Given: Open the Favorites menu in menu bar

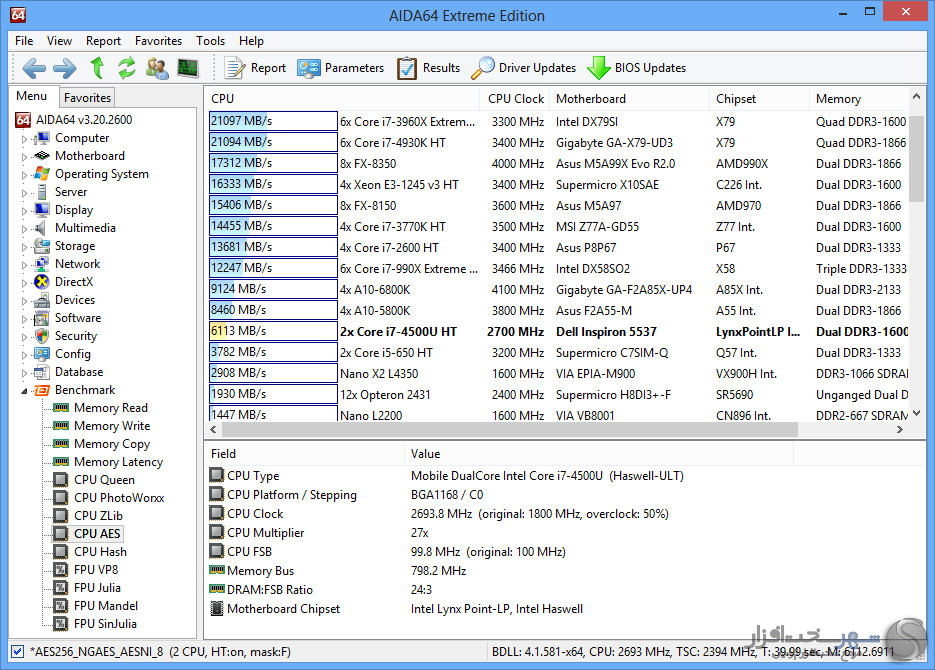Looking at the screenshot, I should [x=158, y=41].
